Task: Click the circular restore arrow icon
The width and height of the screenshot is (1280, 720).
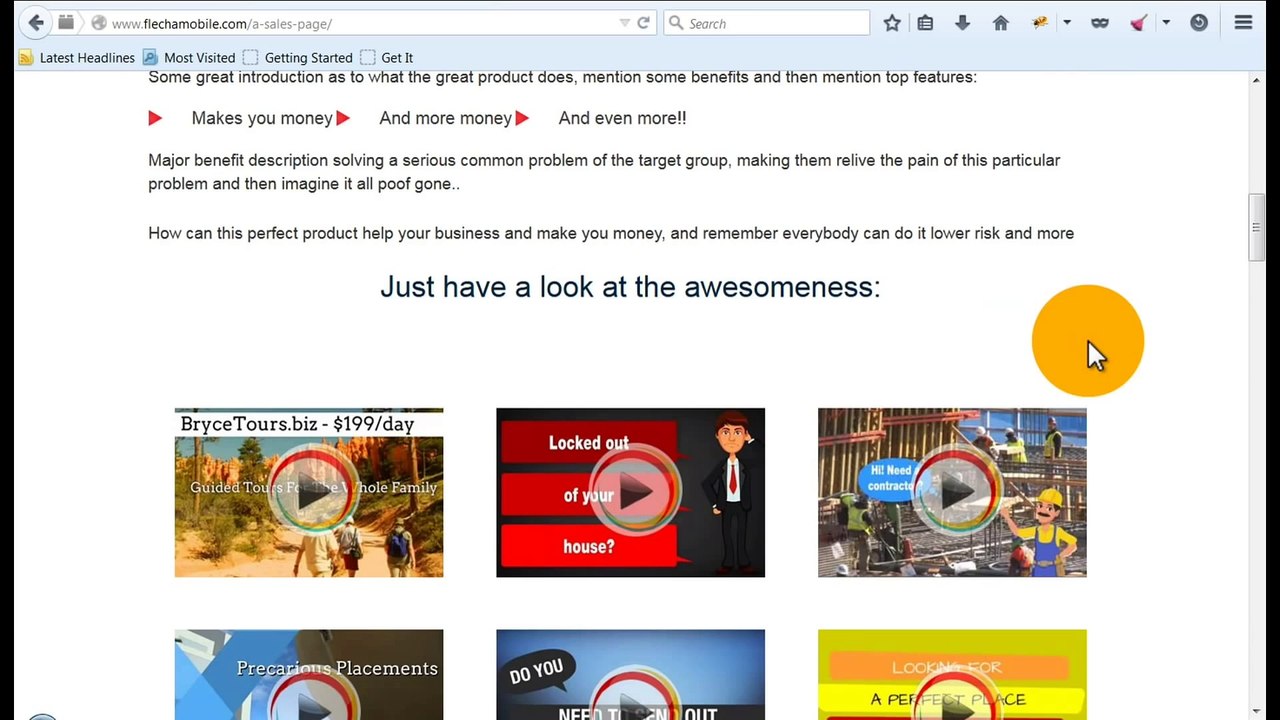Action: tap(1198, 23)
